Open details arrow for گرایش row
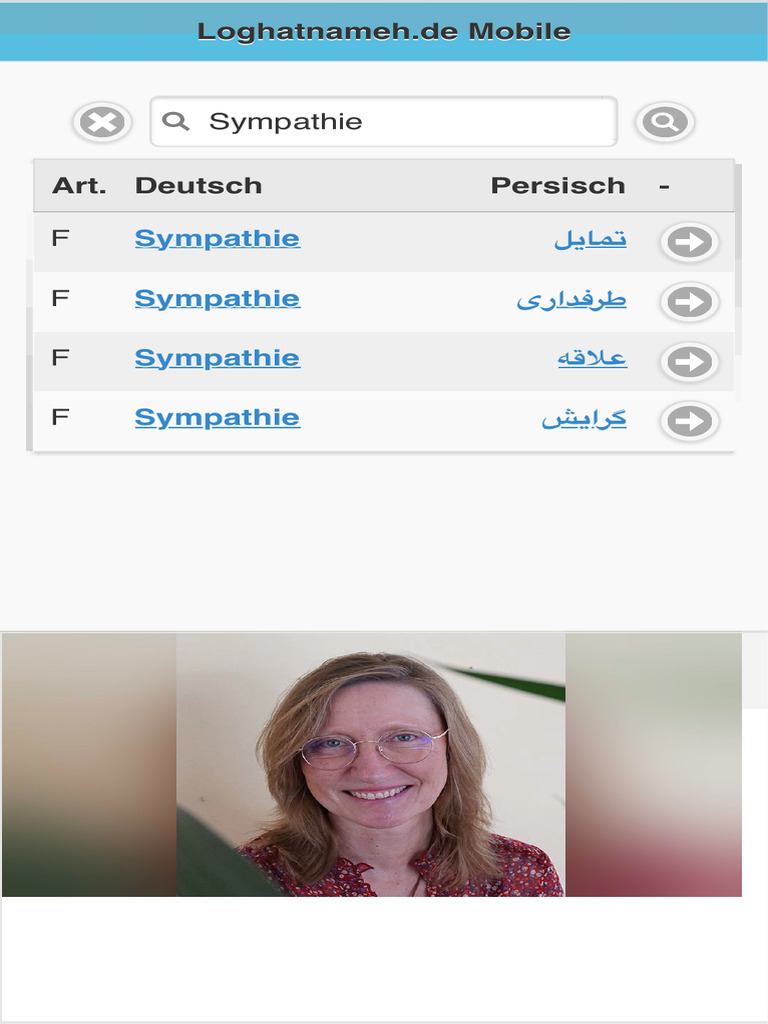This screenshot has width=768, height=1024. pyautogui.click(x=689, y=421)
